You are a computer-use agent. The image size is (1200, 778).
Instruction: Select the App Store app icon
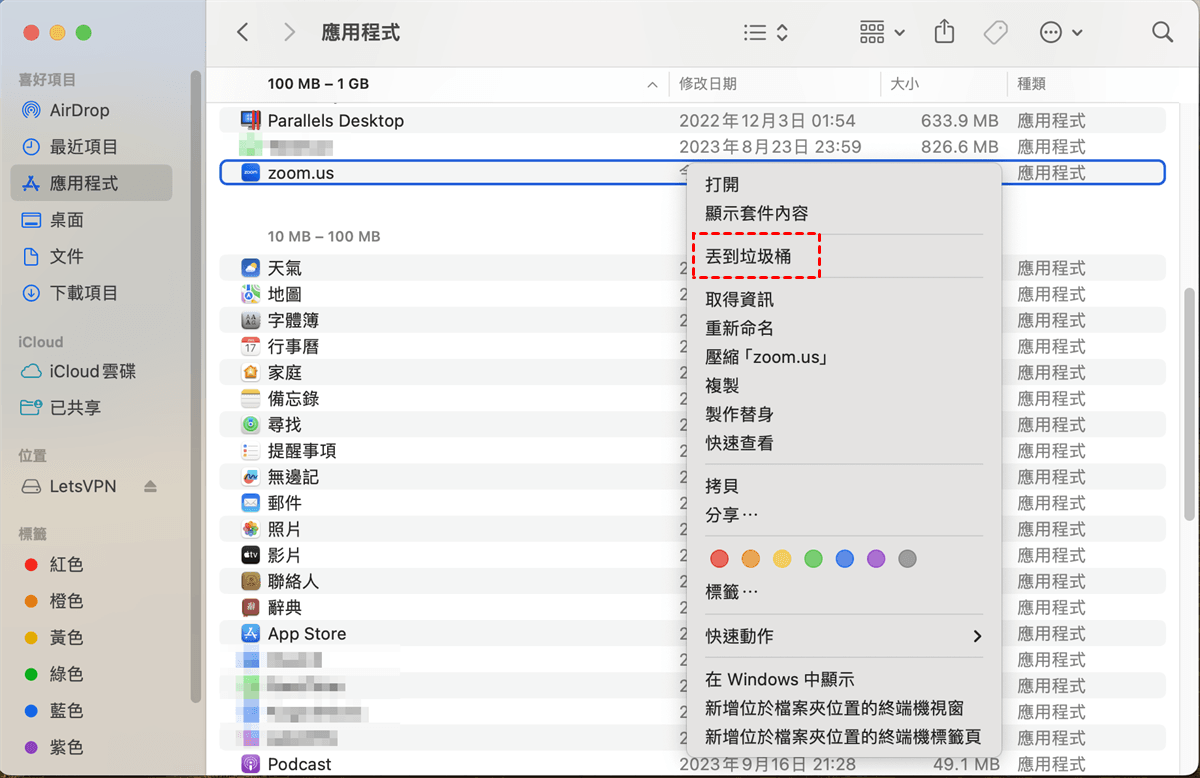(x=250, y=633)
